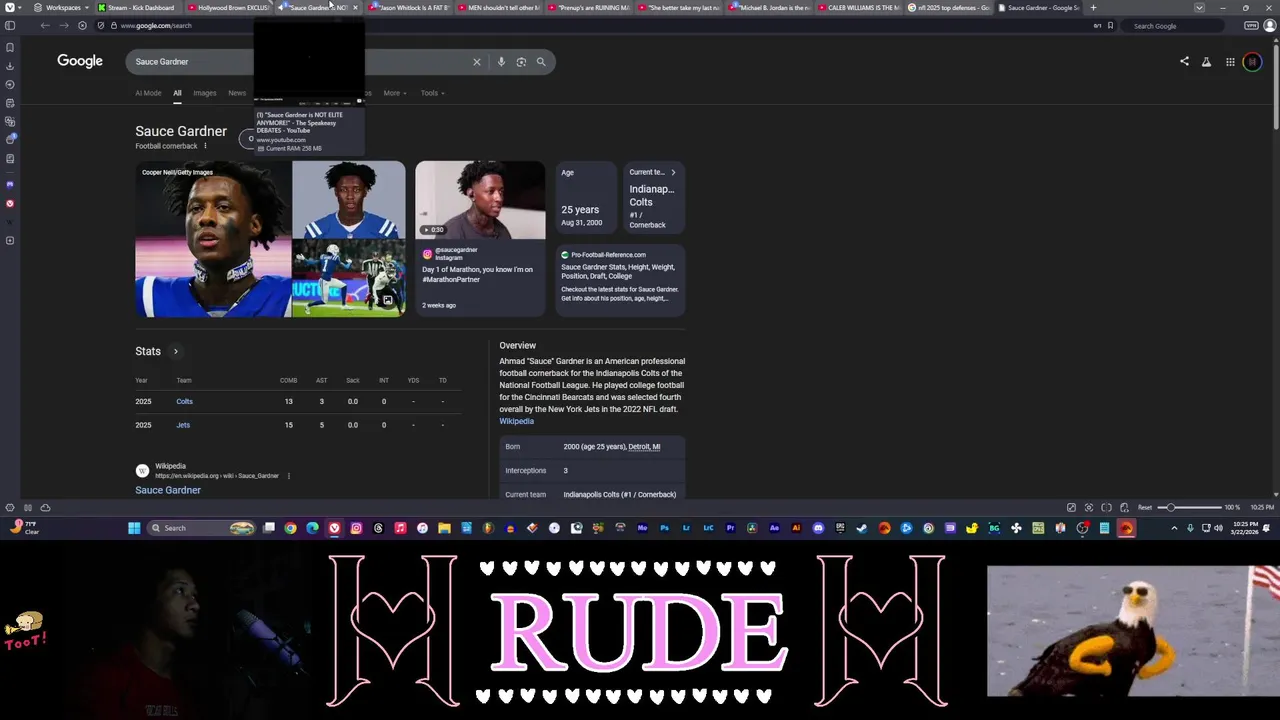Switch to CALEB WILLIAMS tab
This screenshot has width=1280, height=720.
pos(860,7)
